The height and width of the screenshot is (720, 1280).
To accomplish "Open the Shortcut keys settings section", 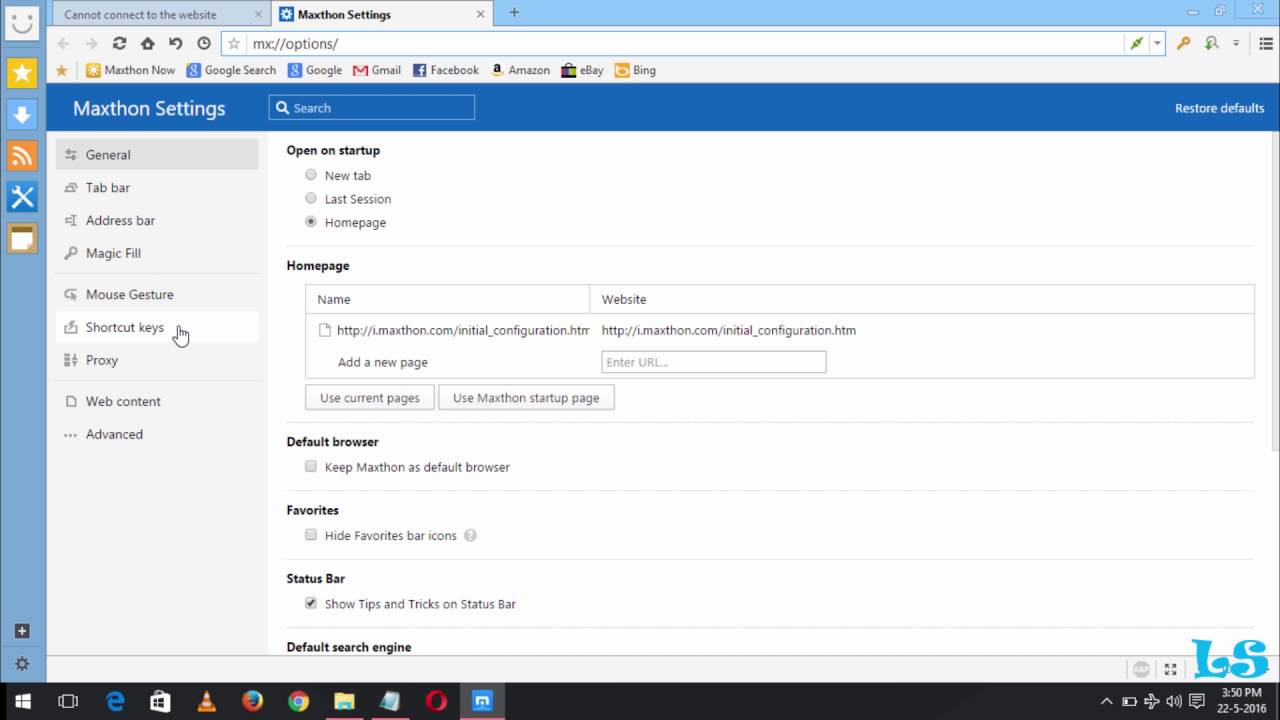I will (157, 327).
